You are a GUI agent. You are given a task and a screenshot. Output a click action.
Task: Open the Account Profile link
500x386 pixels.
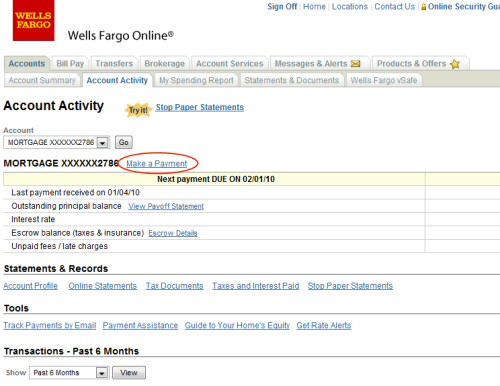[x=30, y=286]
